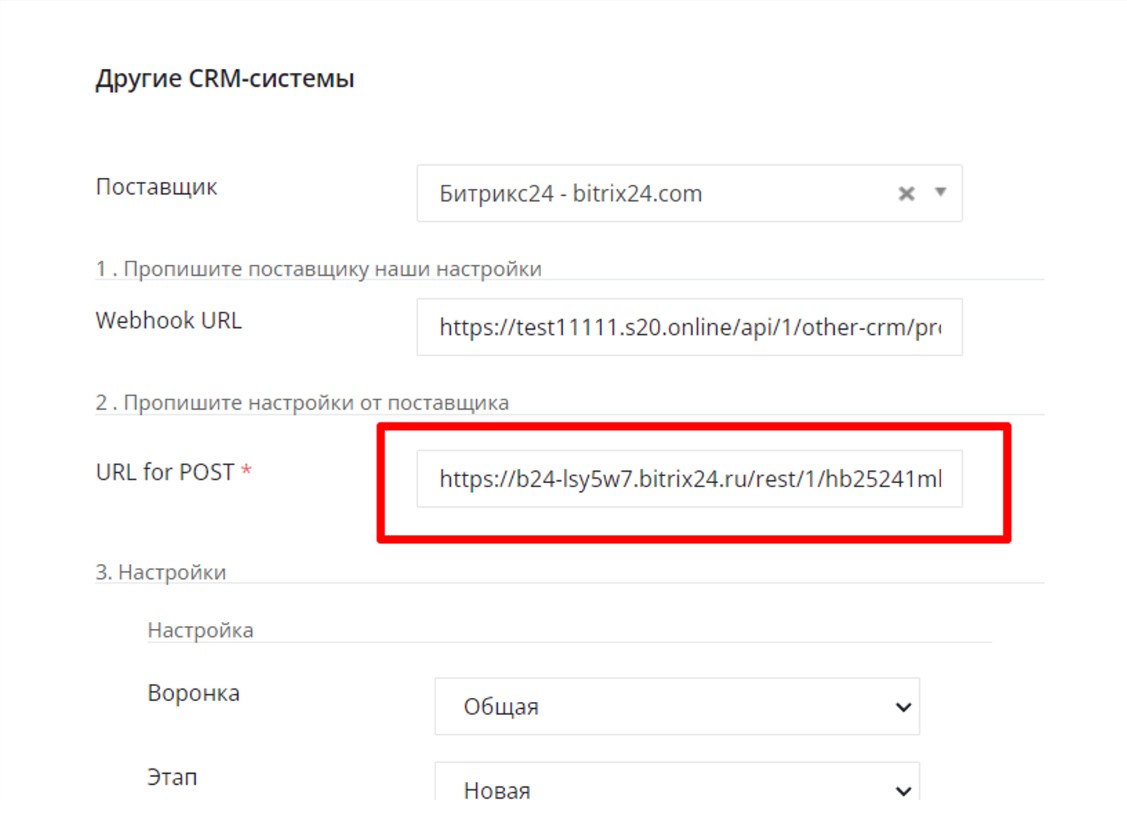The height and width of the screenshot is (819, 1127).
Task: Focus the URL for POST input field
Action: tap(689, 479)
